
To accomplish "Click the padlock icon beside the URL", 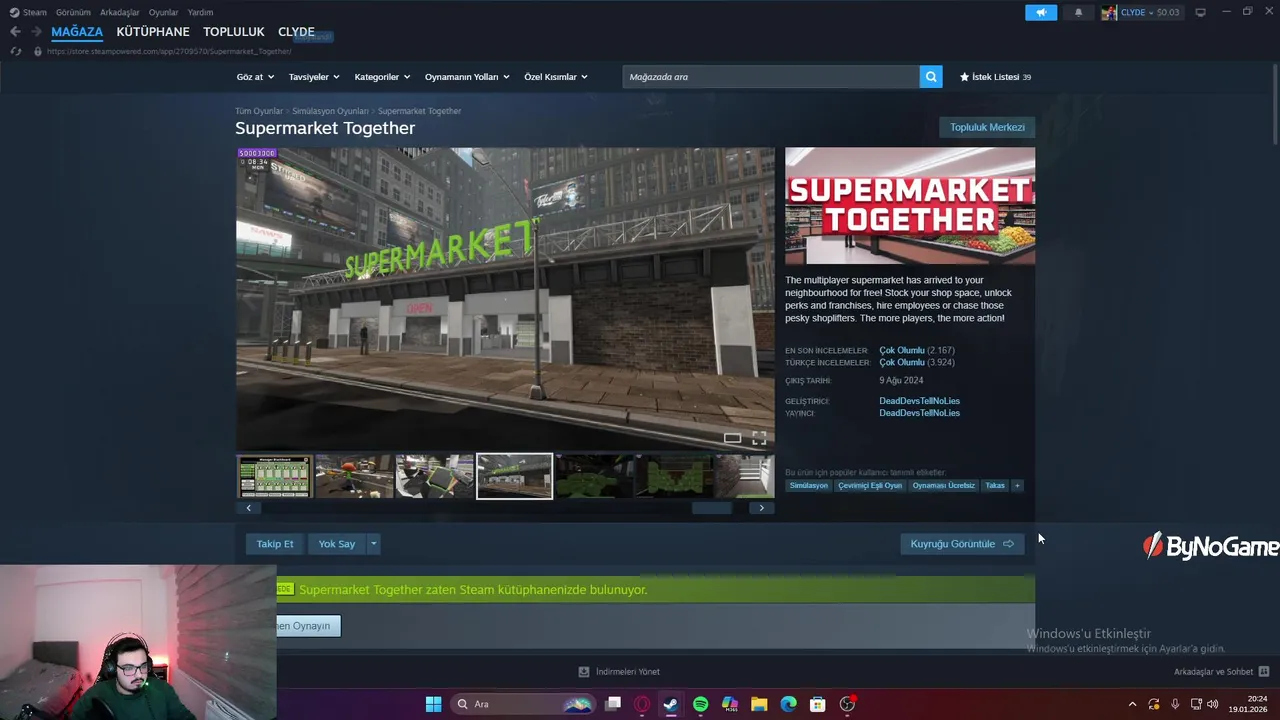I will (38, 51).
